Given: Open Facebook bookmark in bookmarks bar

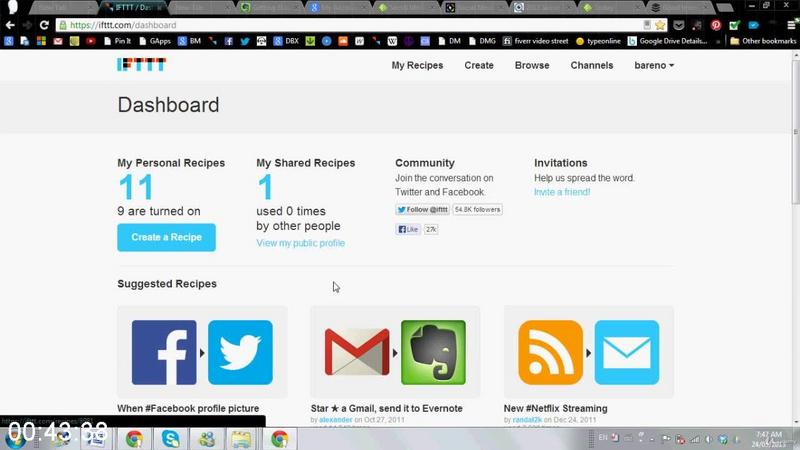Looking at the screenshot, I should click(229, 41).
